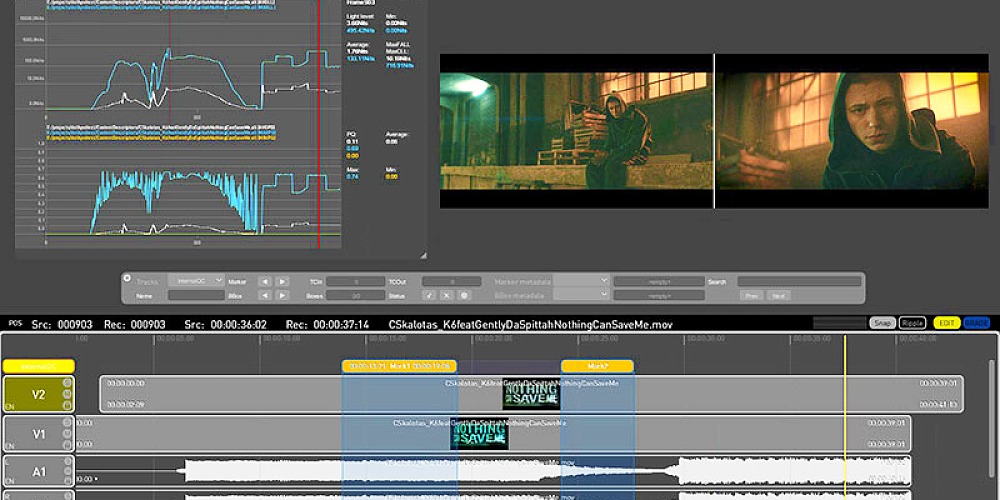Go to previous Bbox arrow
1000x500 pixels.
[265, 295]
